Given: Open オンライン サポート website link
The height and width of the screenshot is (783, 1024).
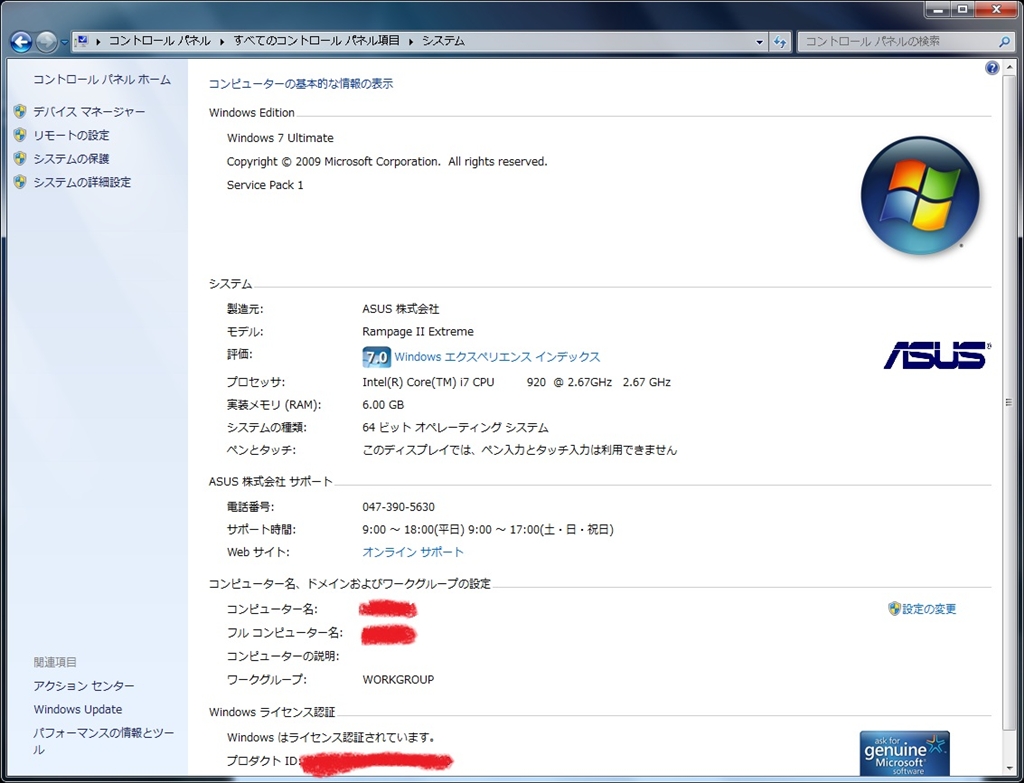Looking at the screenshot, I should coord(413,552).
